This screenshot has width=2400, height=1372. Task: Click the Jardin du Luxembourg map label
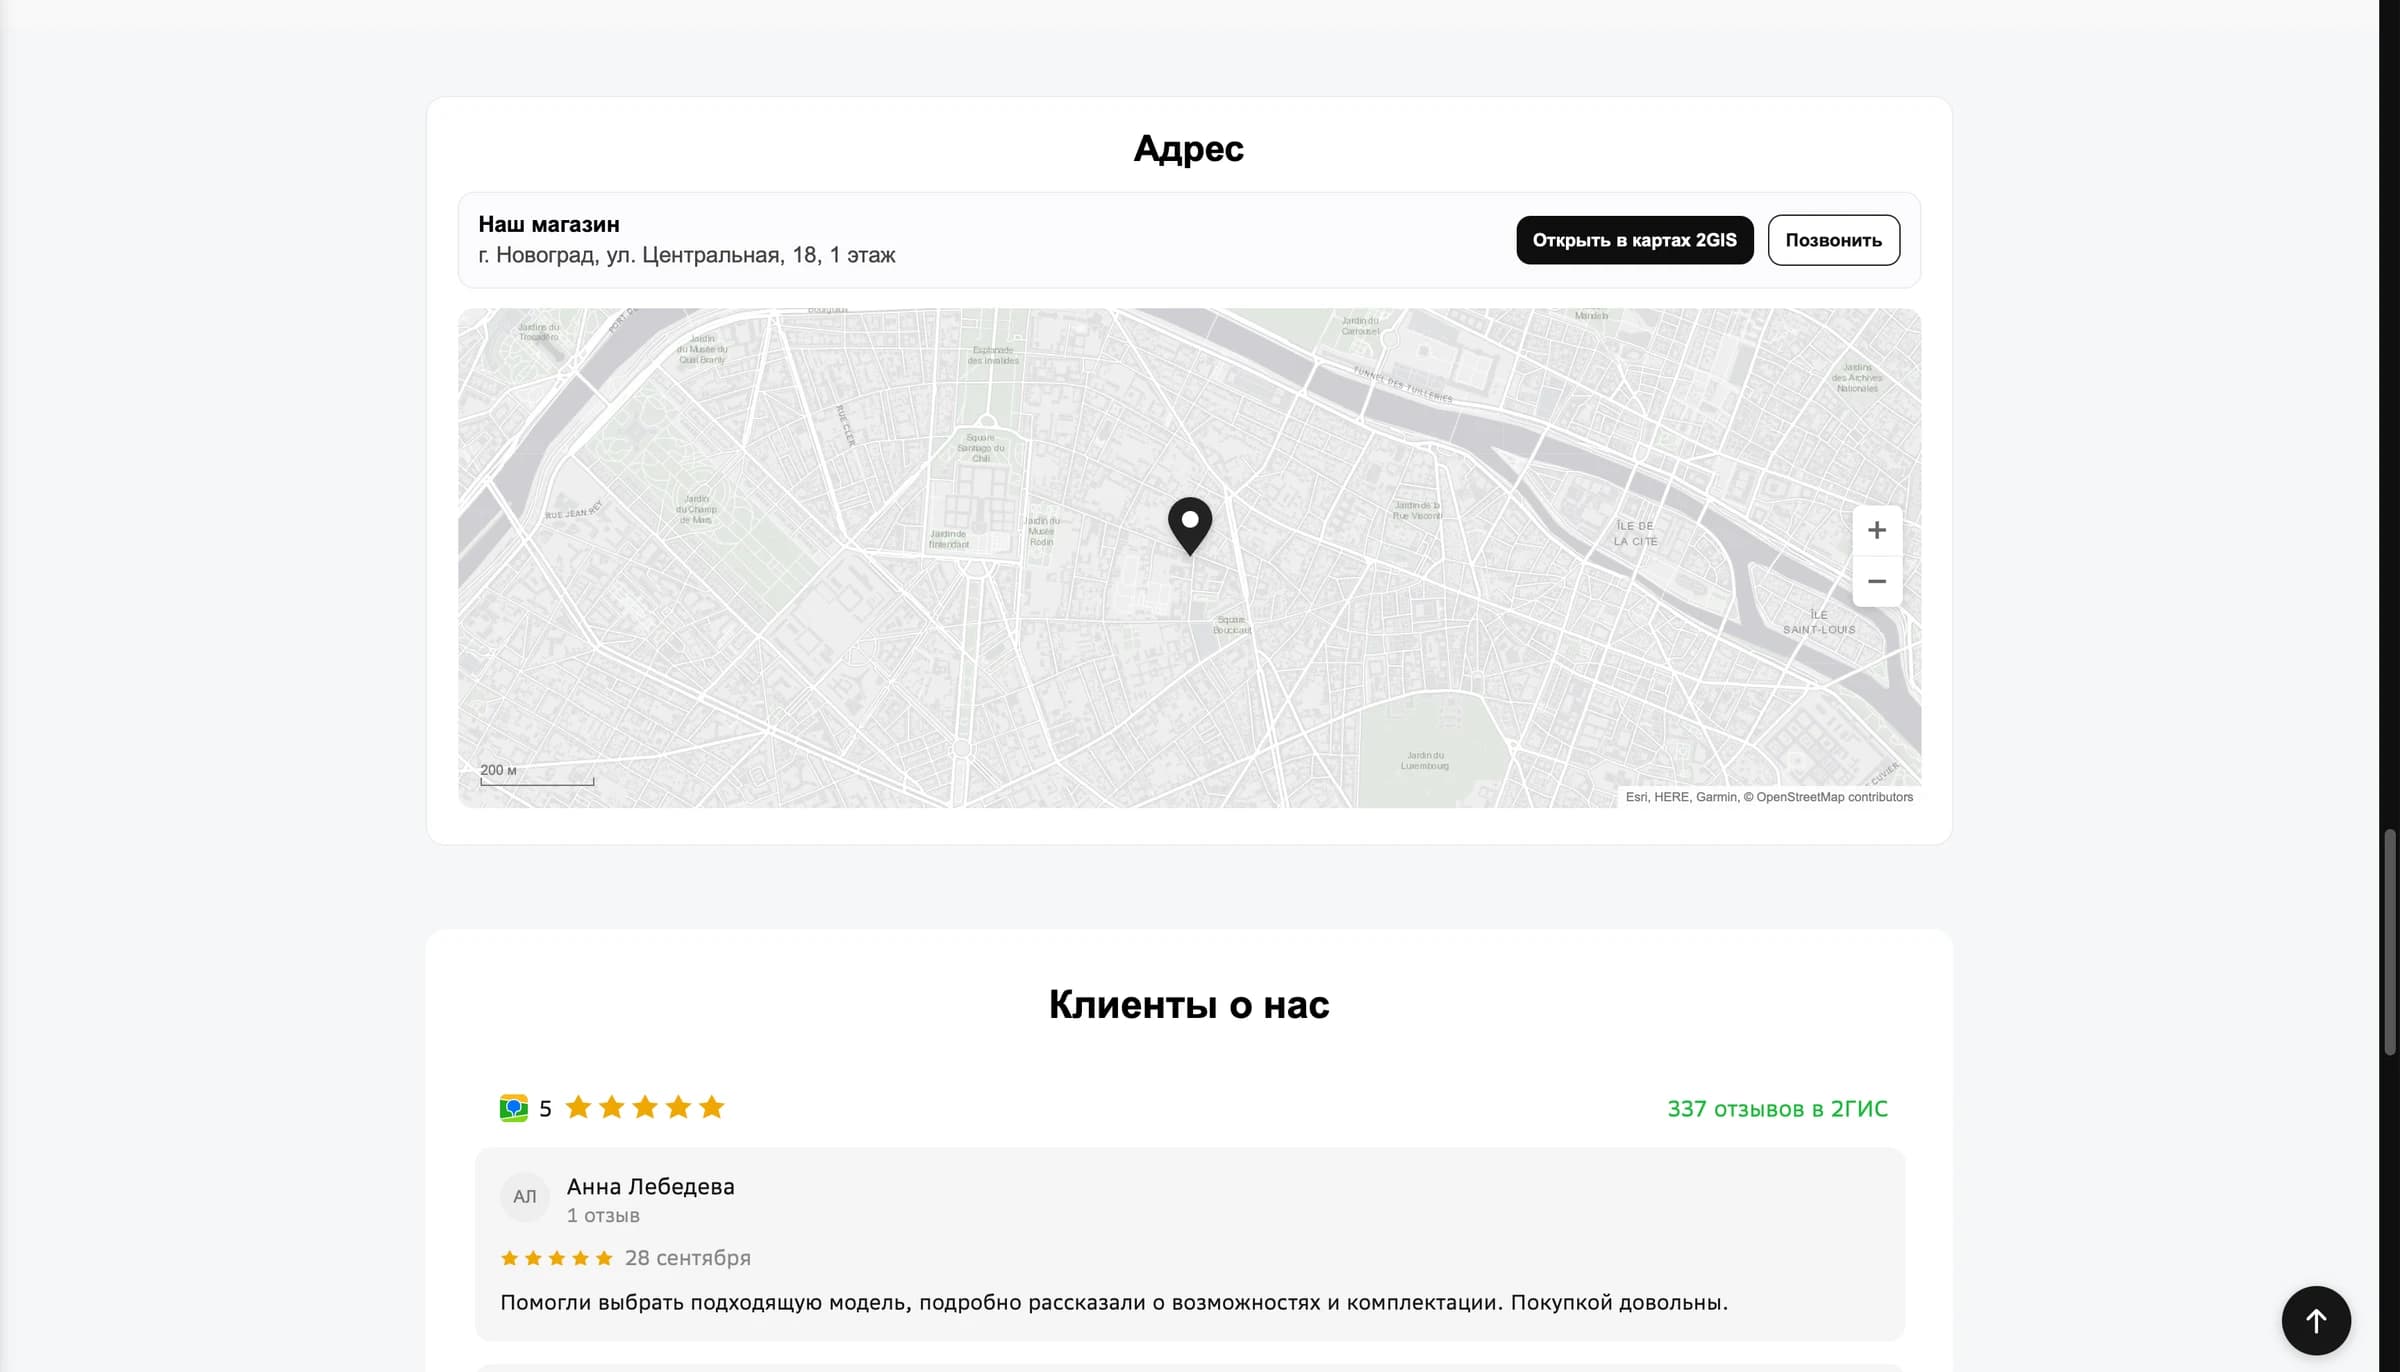tap(1424, 760)
